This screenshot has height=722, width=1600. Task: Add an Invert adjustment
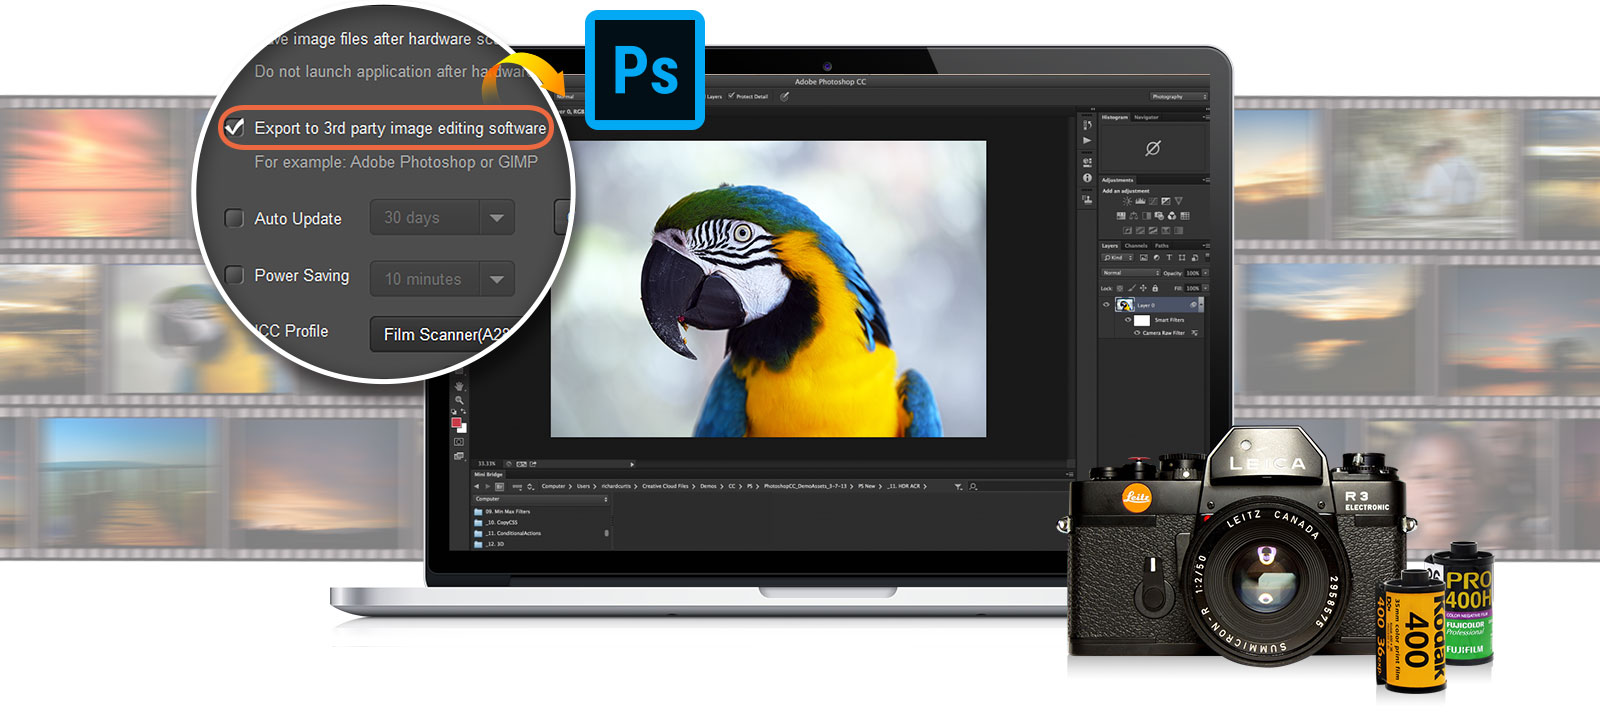(1127, 230)
